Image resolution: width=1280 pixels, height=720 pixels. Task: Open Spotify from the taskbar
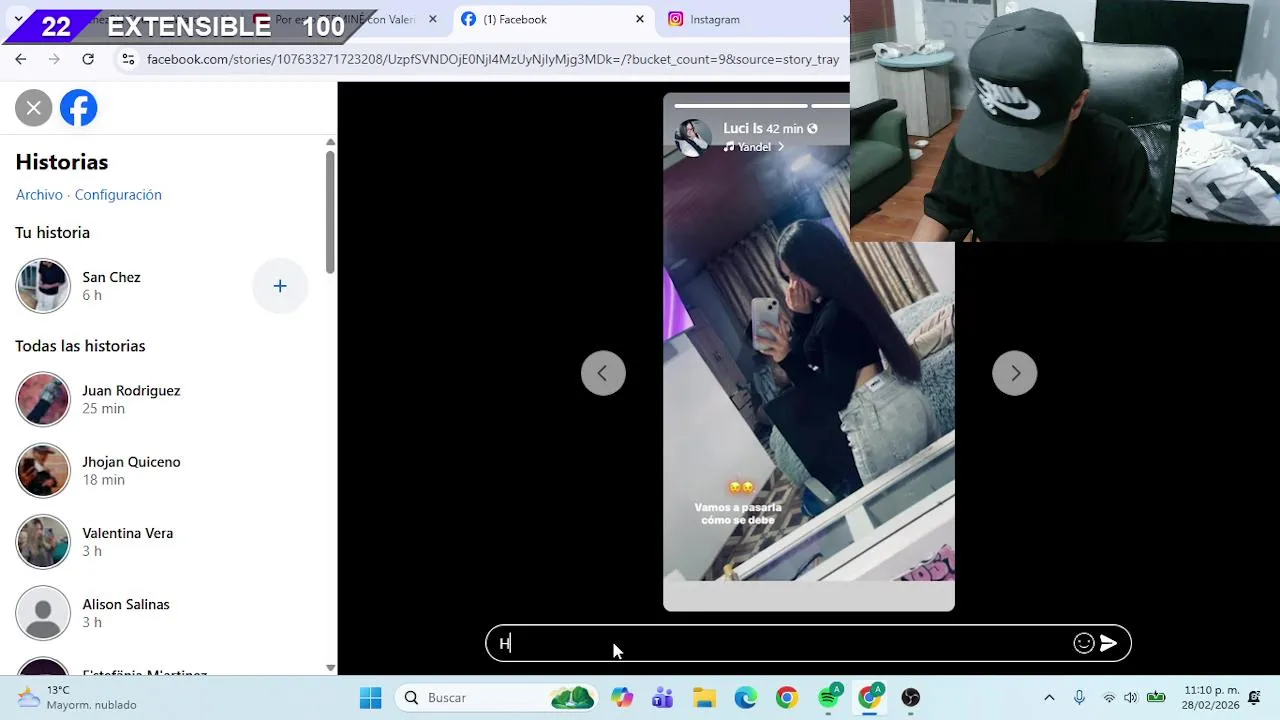click(x=829, y=698)
